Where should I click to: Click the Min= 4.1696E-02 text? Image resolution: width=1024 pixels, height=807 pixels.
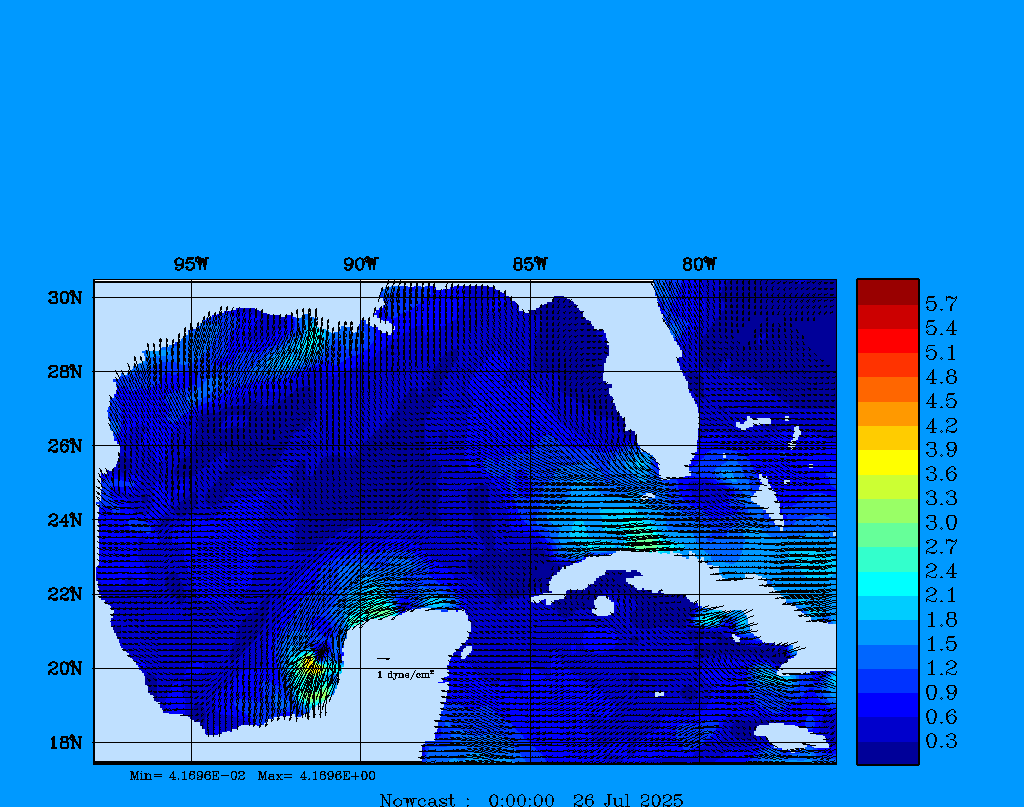click(188, 776)
